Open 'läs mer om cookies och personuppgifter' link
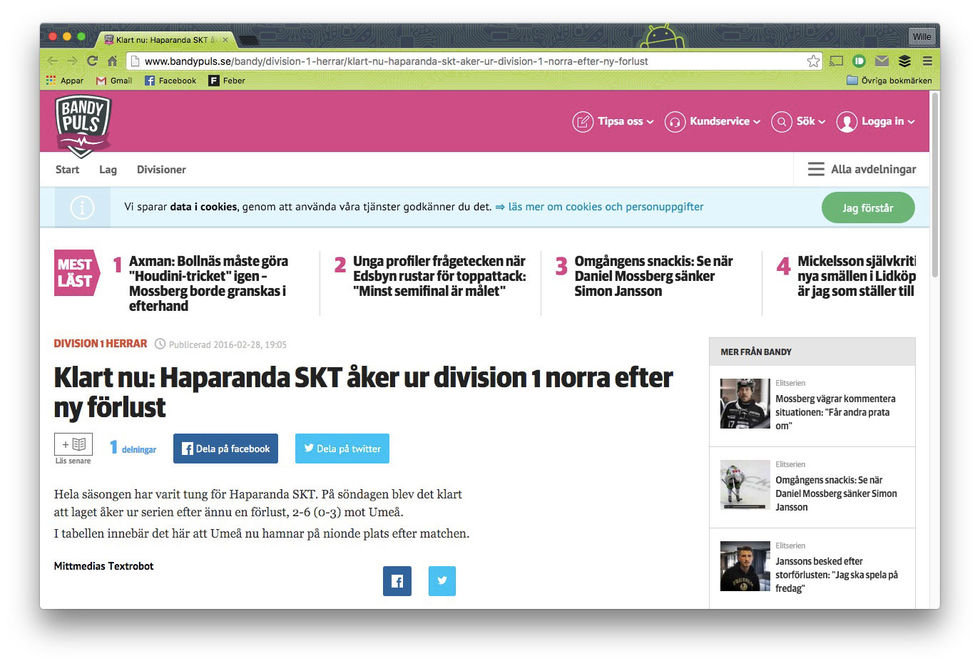980x666 pixels. (605, 207)
